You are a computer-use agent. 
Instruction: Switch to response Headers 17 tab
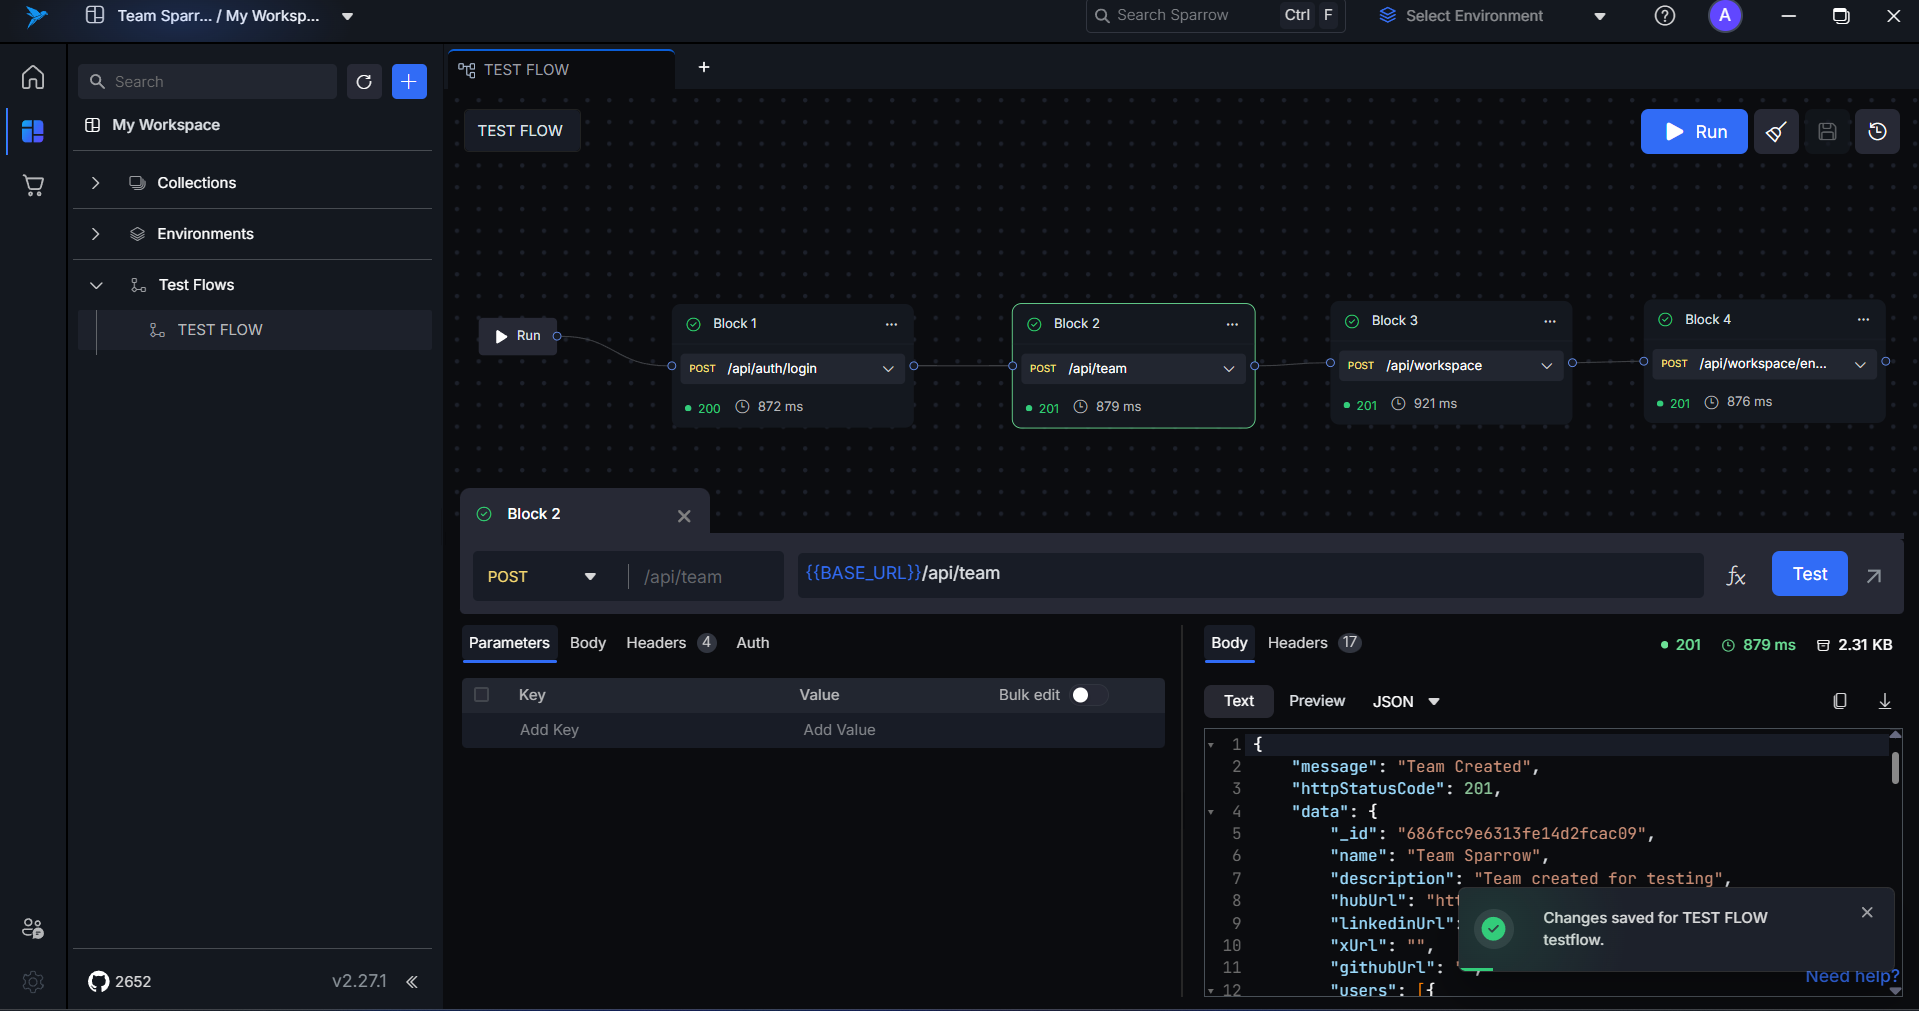tap(1314, 643)
